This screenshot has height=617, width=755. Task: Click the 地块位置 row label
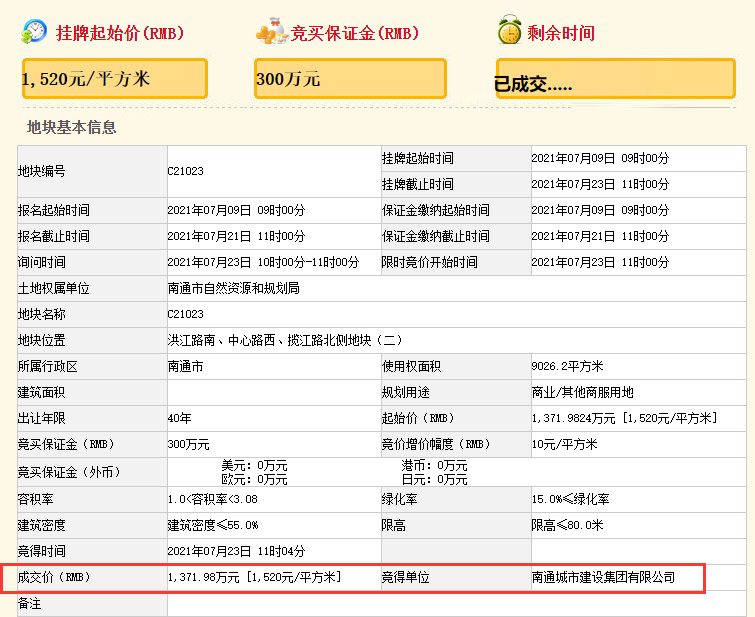(41, 340)
